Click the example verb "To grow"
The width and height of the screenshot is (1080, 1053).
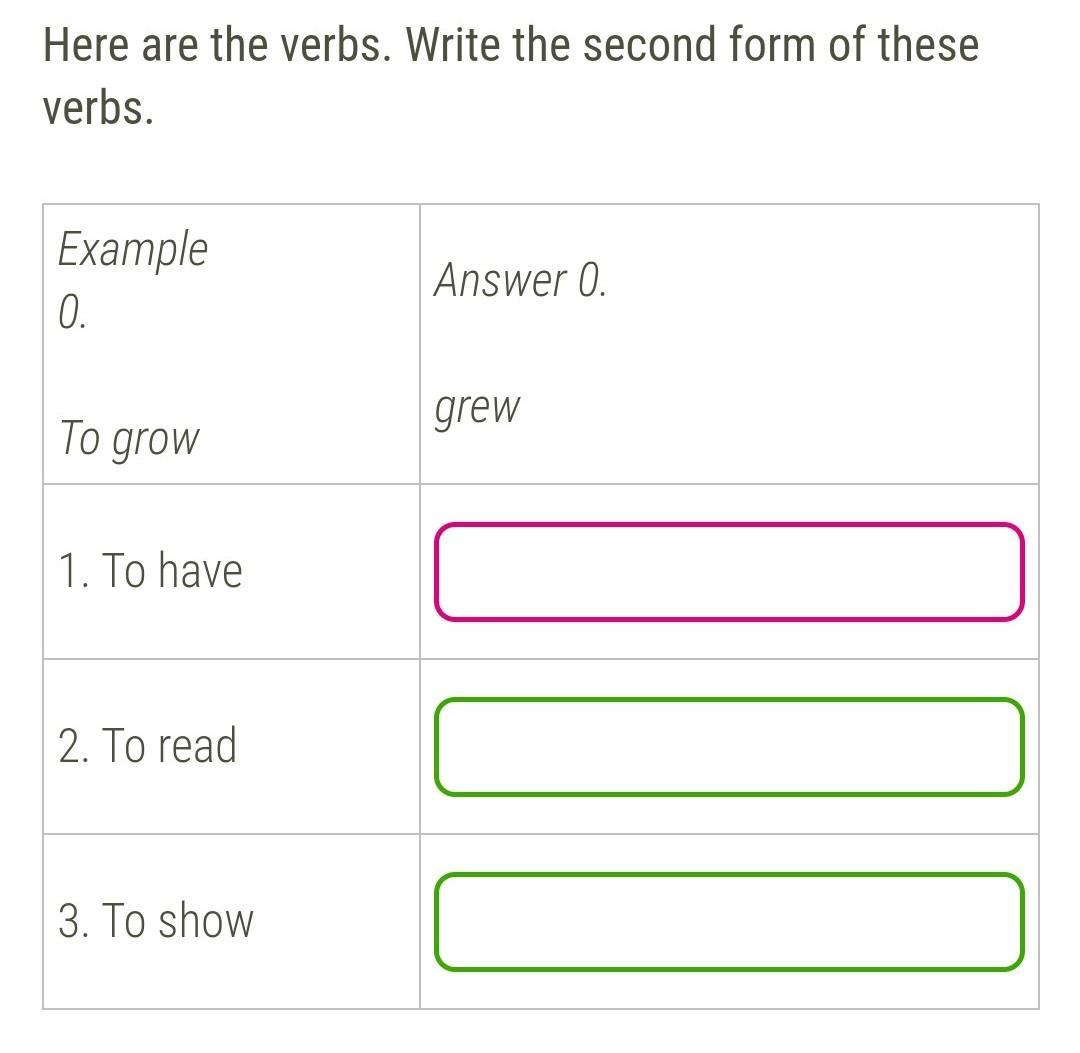(129, 439)
